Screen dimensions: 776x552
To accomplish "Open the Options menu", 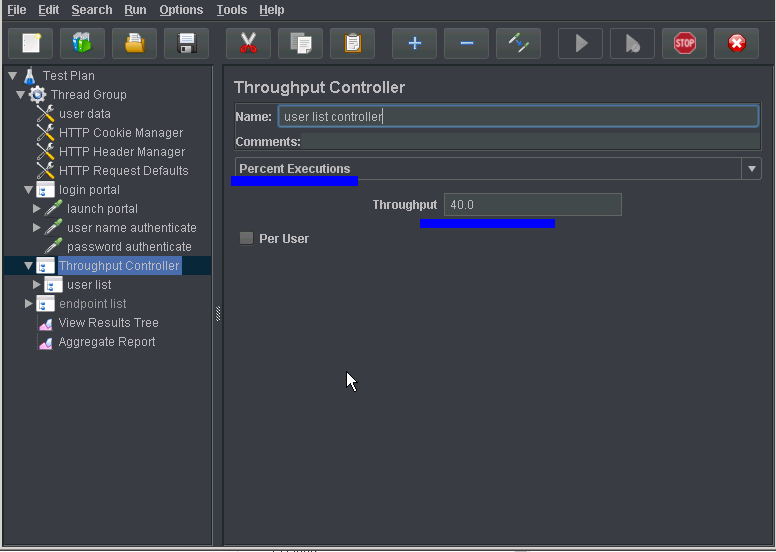I will [181, 10].
